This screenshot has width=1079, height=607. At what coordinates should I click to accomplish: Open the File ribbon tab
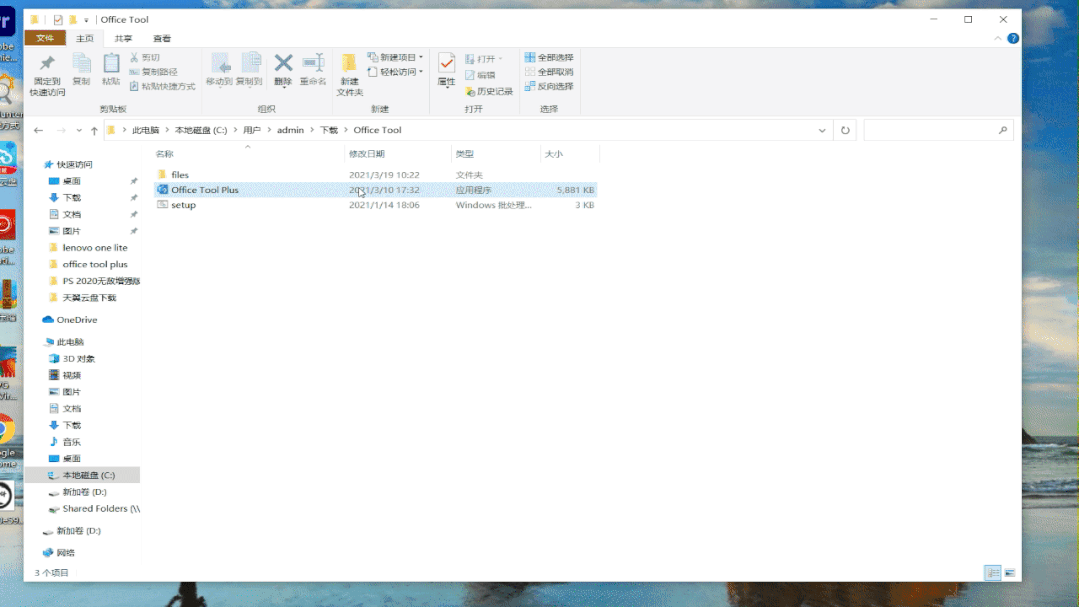click(x=45, y=39)
